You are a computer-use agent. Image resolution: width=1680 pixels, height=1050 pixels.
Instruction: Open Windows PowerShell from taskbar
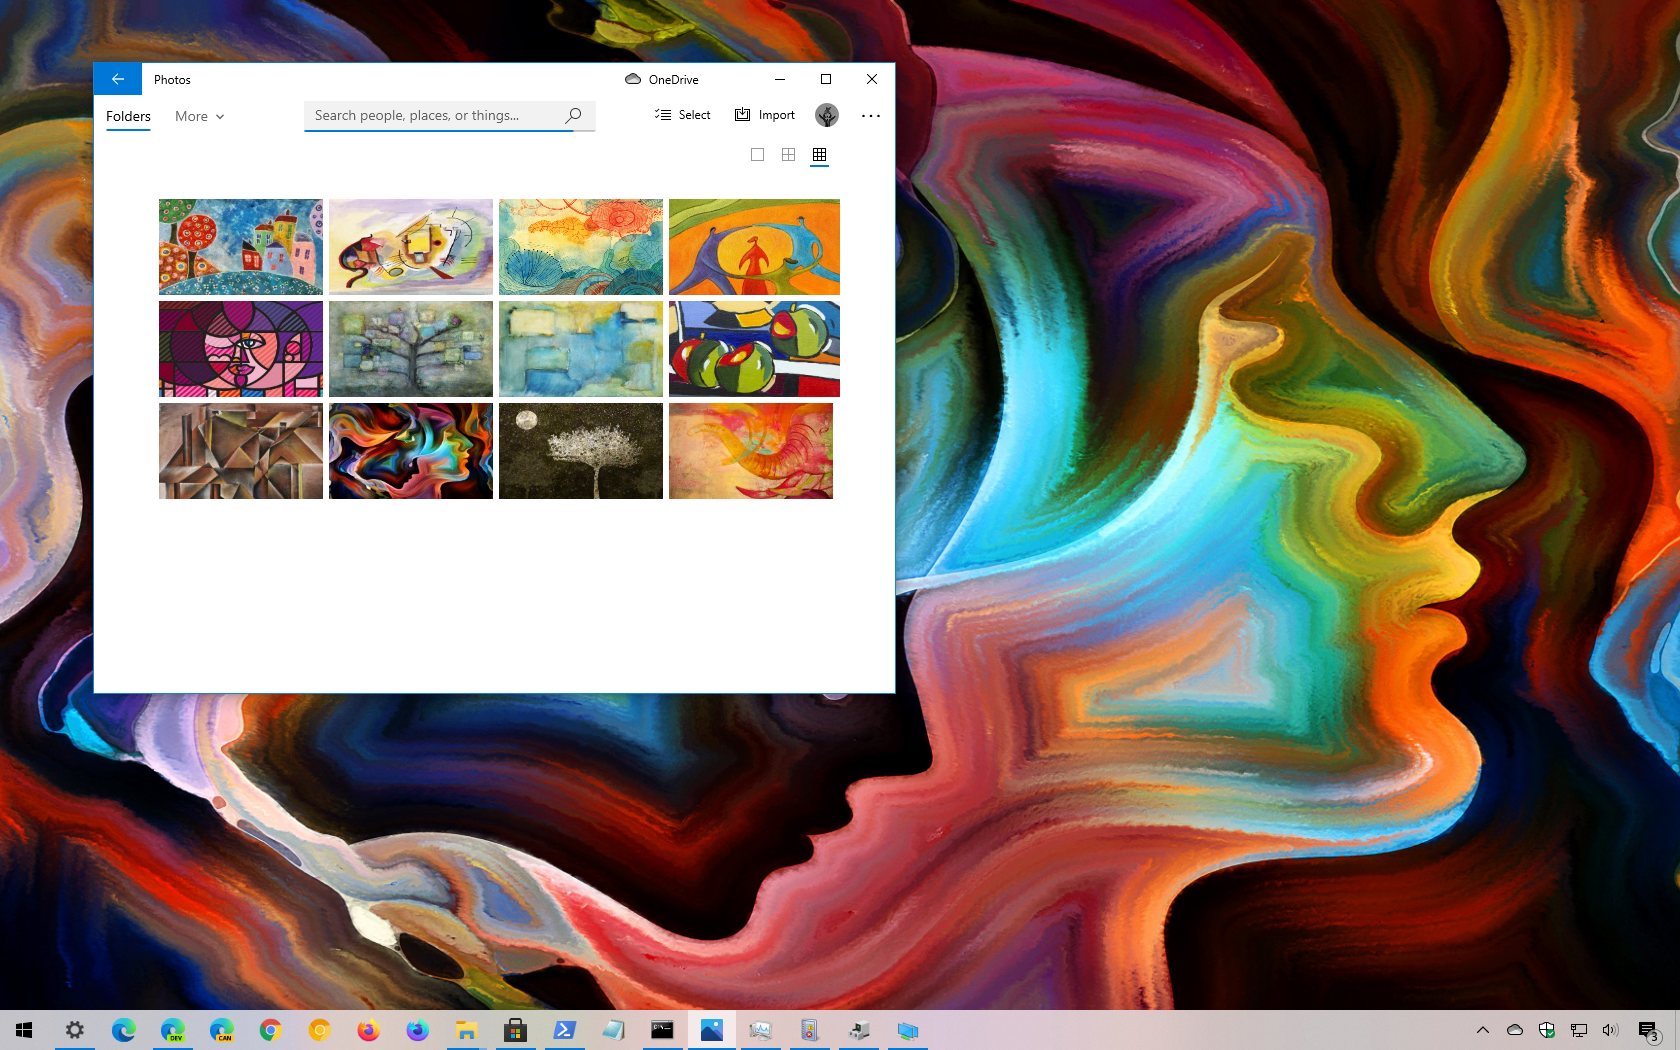pyautogui.click(x=564, y=1030)
